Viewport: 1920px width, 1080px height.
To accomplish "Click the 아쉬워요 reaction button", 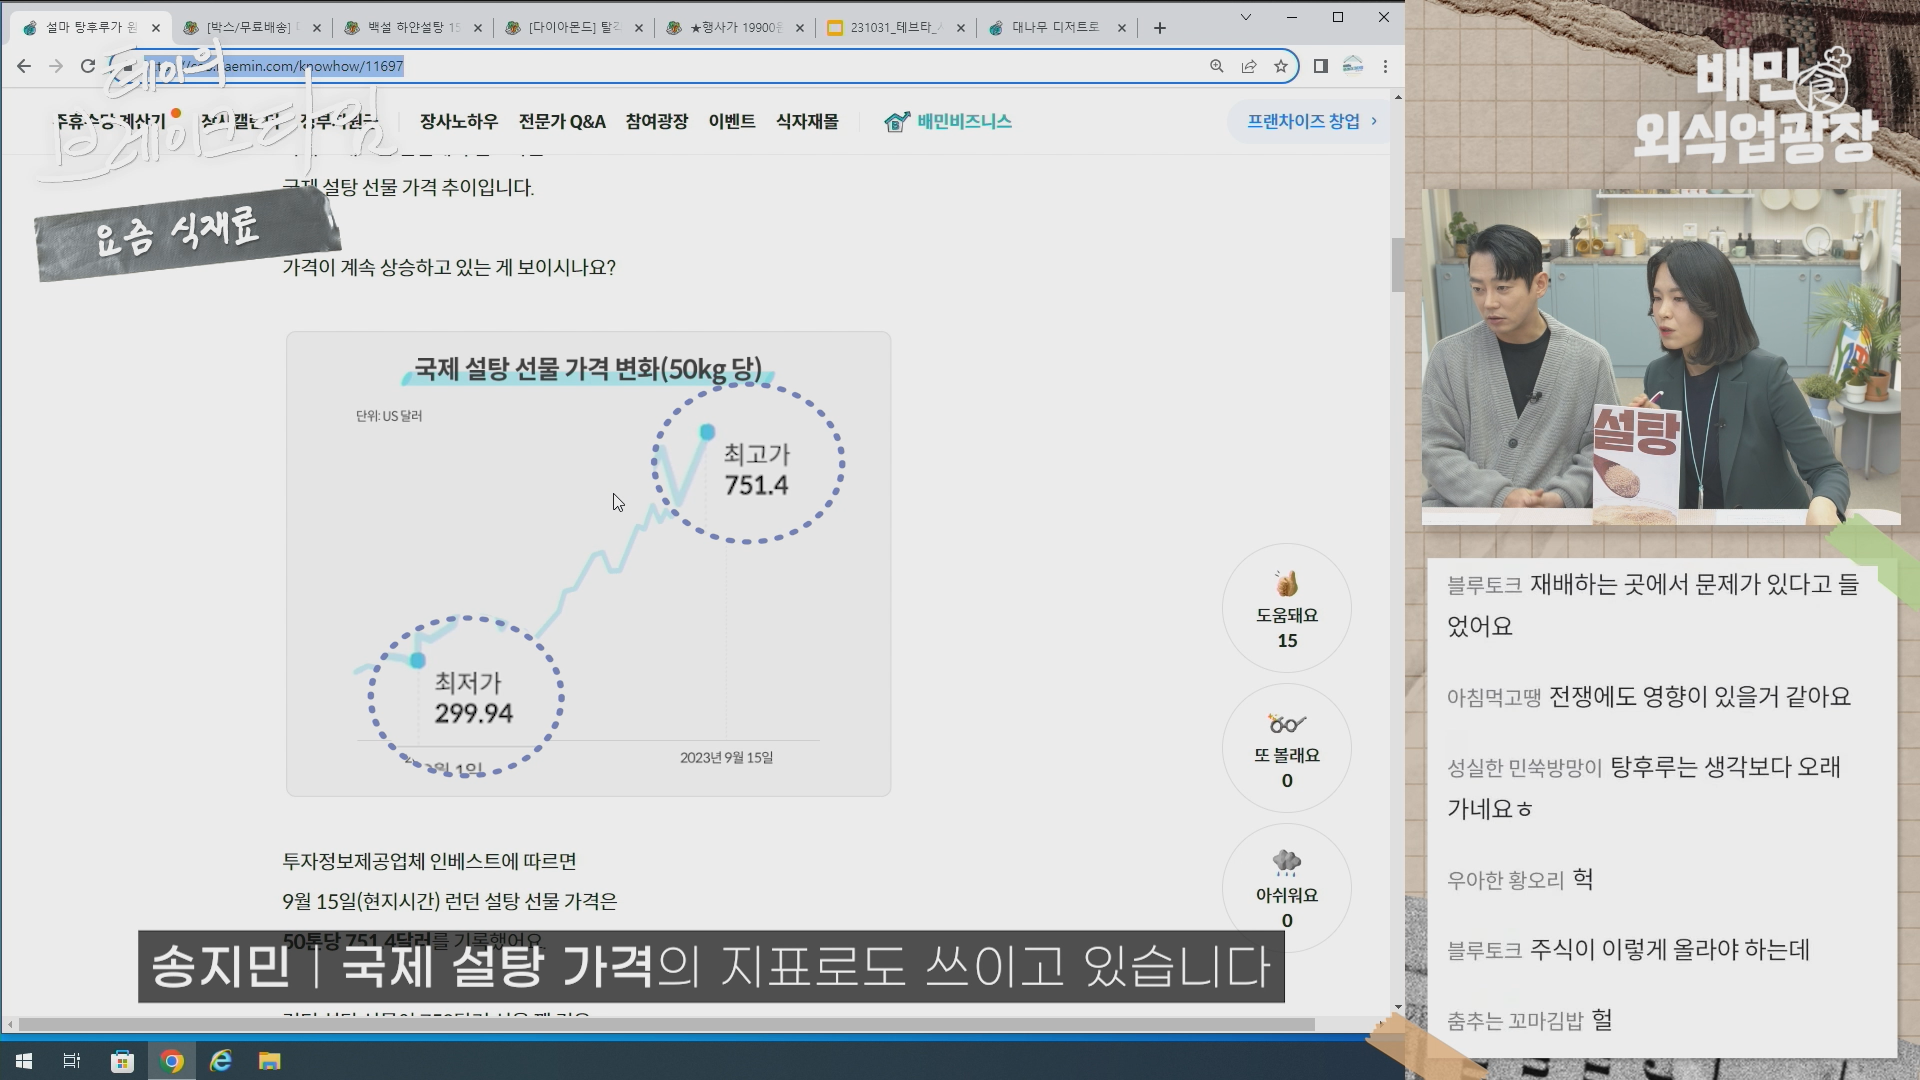I will (x=1287, y=889).
